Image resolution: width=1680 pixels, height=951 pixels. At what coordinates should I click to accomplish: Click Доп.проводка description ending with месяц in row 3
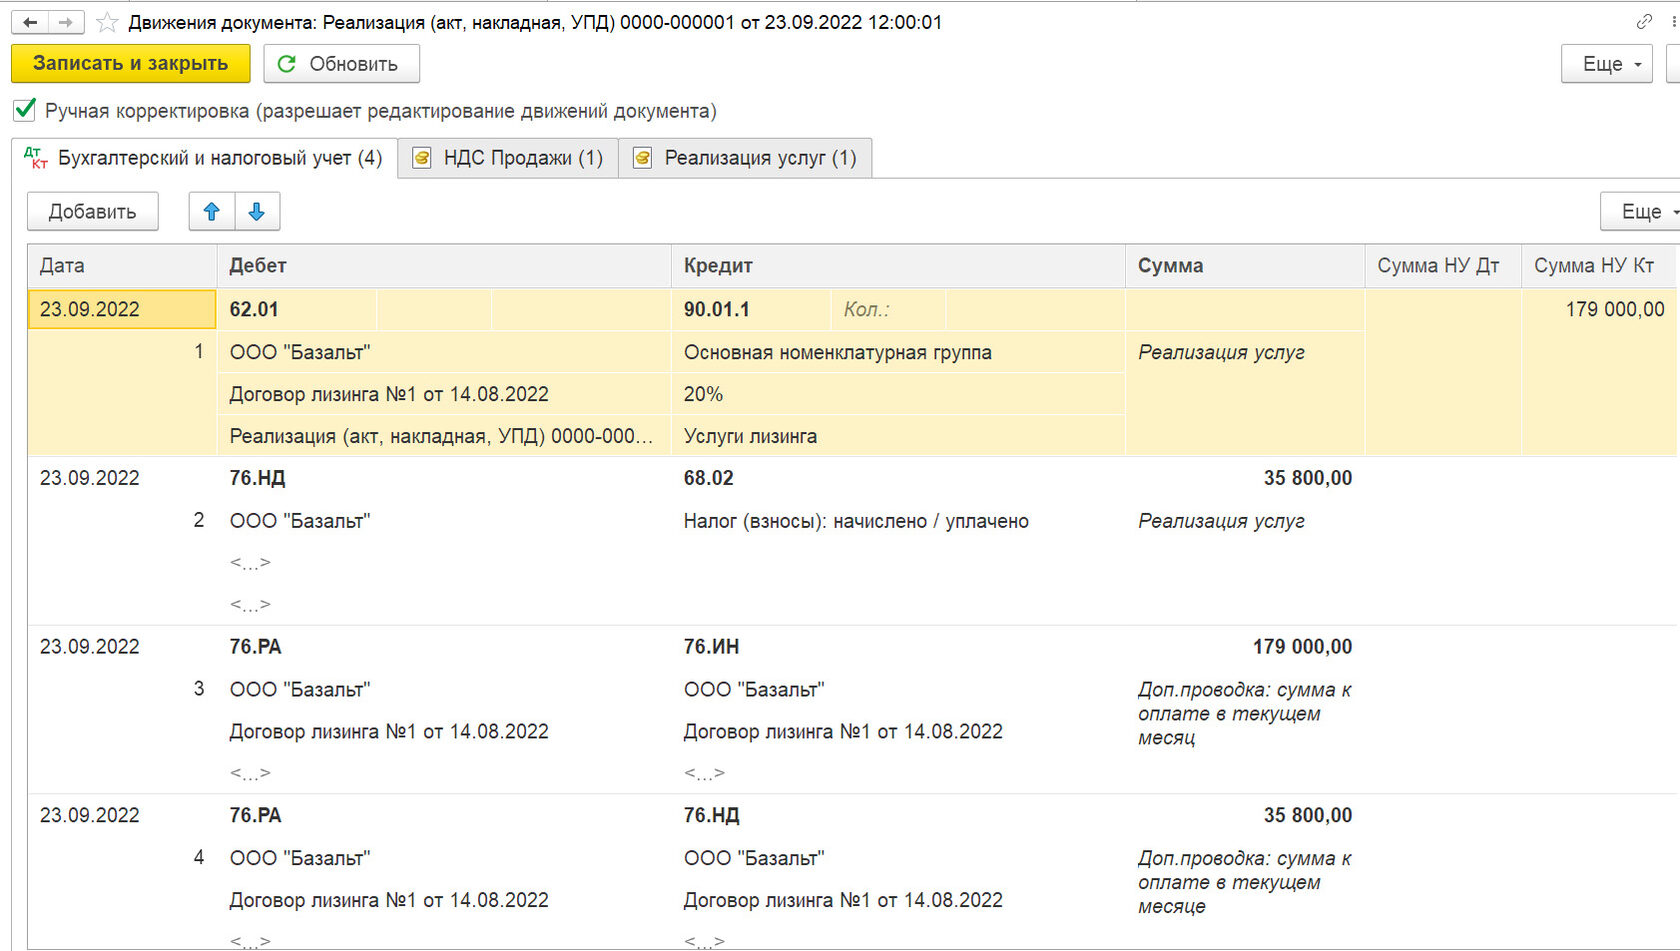tap(1244, 714)
